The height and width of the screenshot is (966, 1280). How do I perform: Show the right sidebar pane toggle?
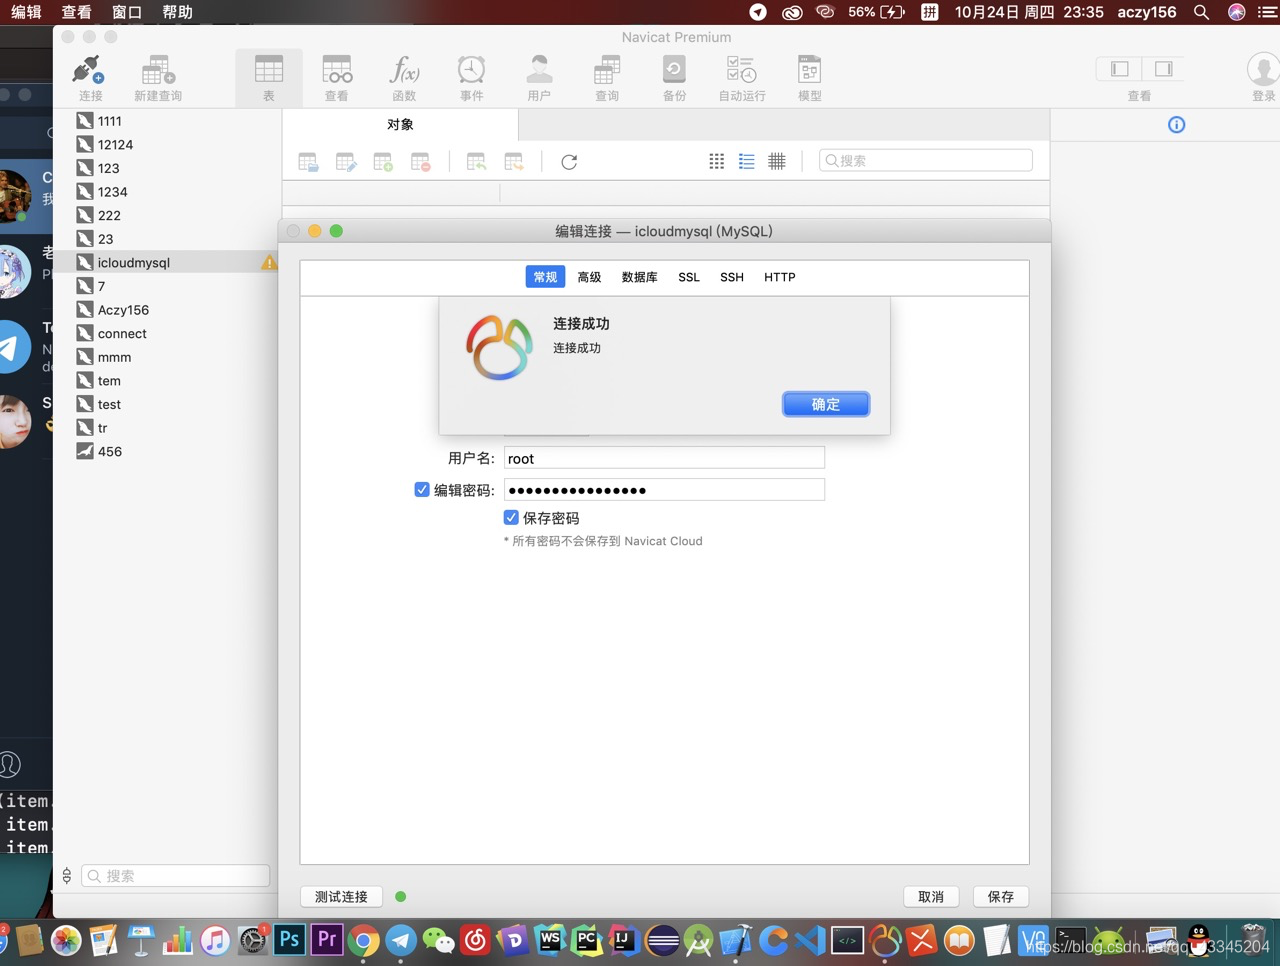coord(1163,69)
